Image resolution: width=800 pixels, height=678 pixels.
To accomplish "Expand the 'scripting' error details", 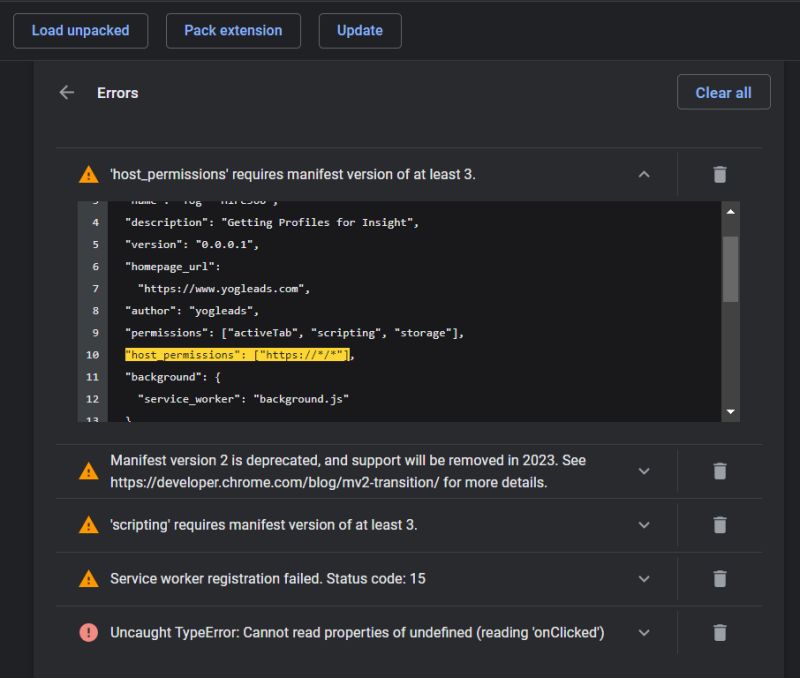I will point(644,525).
